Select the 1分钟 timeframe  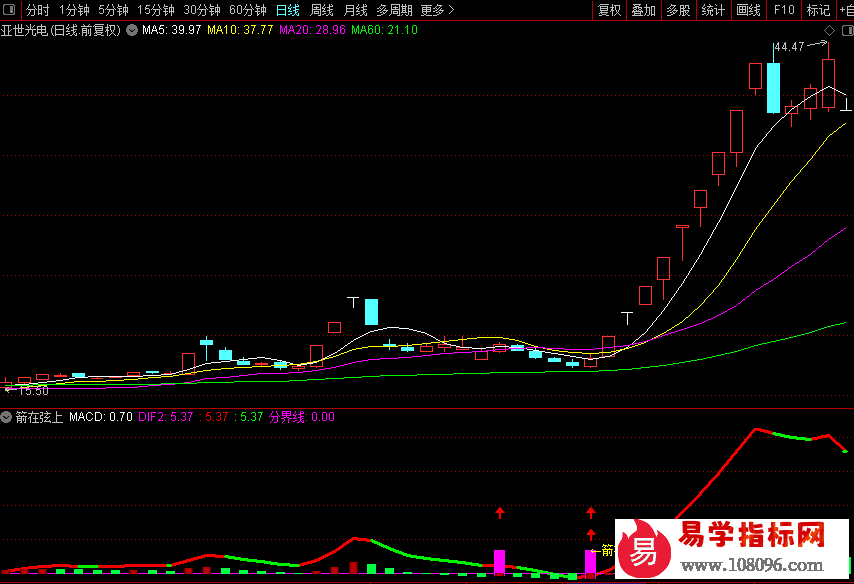click(x=74, y=10)
